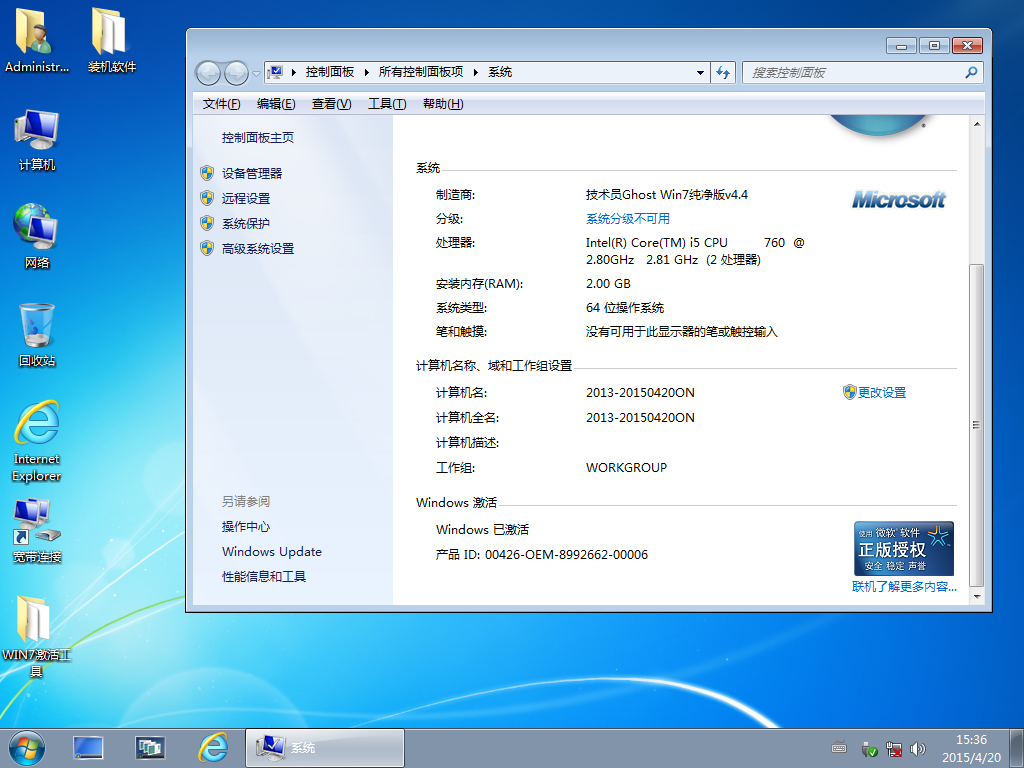This screenshot has height=768, width=1024.
Task: Open the recent pages dropdown arrow
Action: (x=256, y=73)
